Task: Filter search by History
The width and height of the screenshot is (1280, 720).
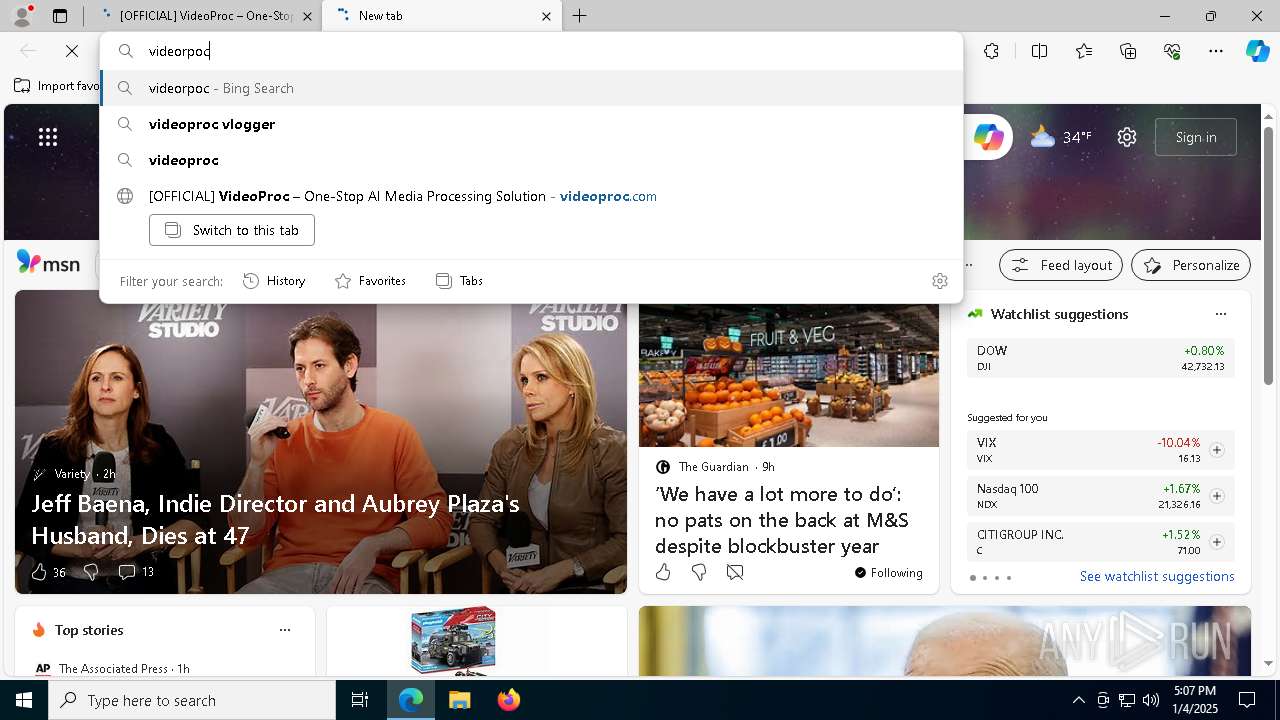Action: (x=274, y=281)
